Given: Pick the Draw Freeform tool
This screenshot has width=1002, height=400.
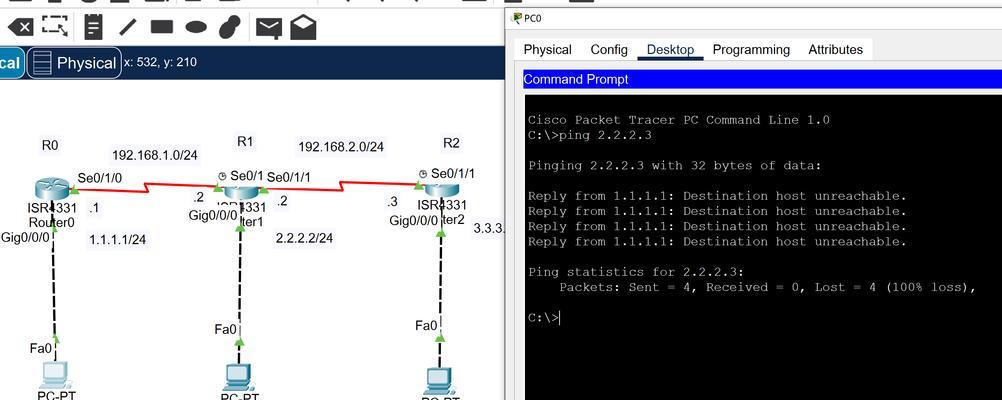Looking at the screenshot, I should click(229, 27).
